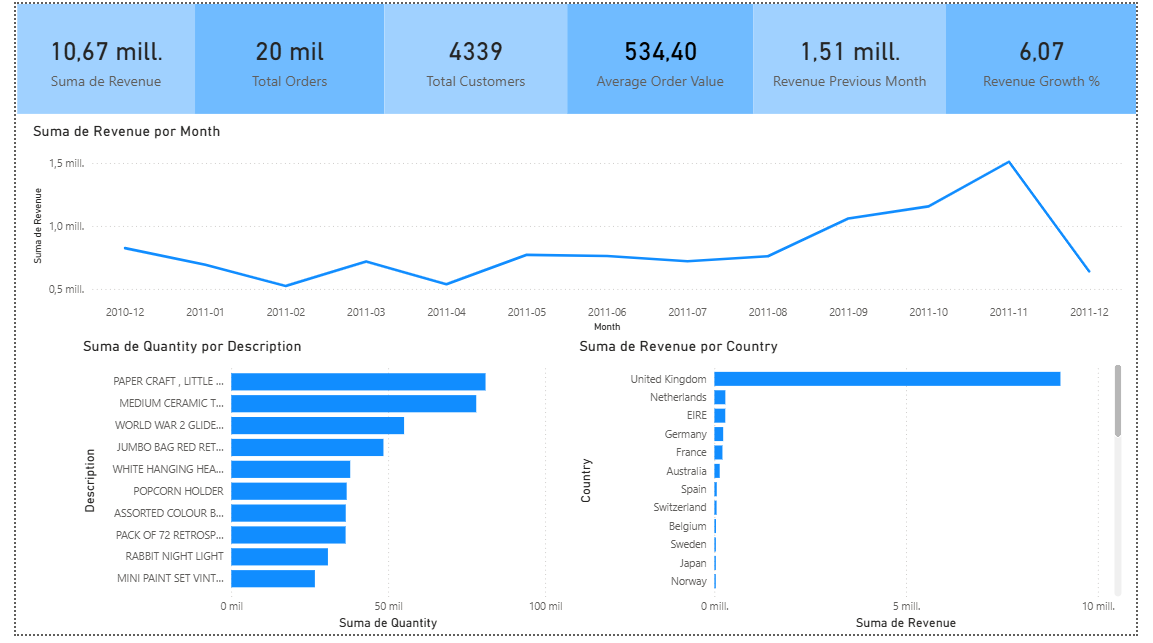The image size is (1153, 643).
Task: Click the Switzerland country label
Action: tap(679, 508)
